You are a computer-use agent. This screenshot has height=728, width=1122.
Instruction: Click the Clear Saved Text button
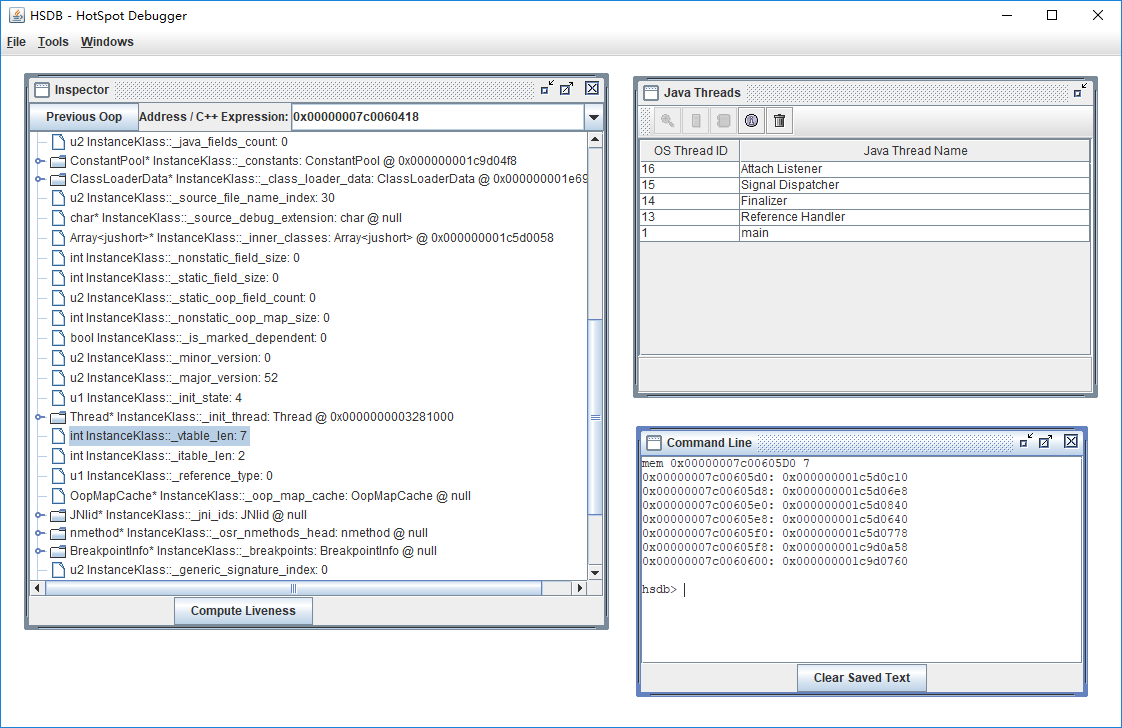pyautogui.click(x=862, y=678)
